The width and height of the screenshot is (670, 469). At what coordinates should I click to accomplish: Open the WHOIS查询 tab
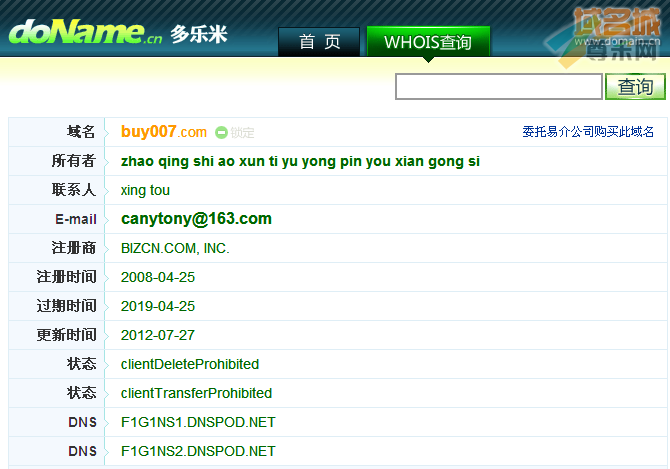click(x=428, y=41)
